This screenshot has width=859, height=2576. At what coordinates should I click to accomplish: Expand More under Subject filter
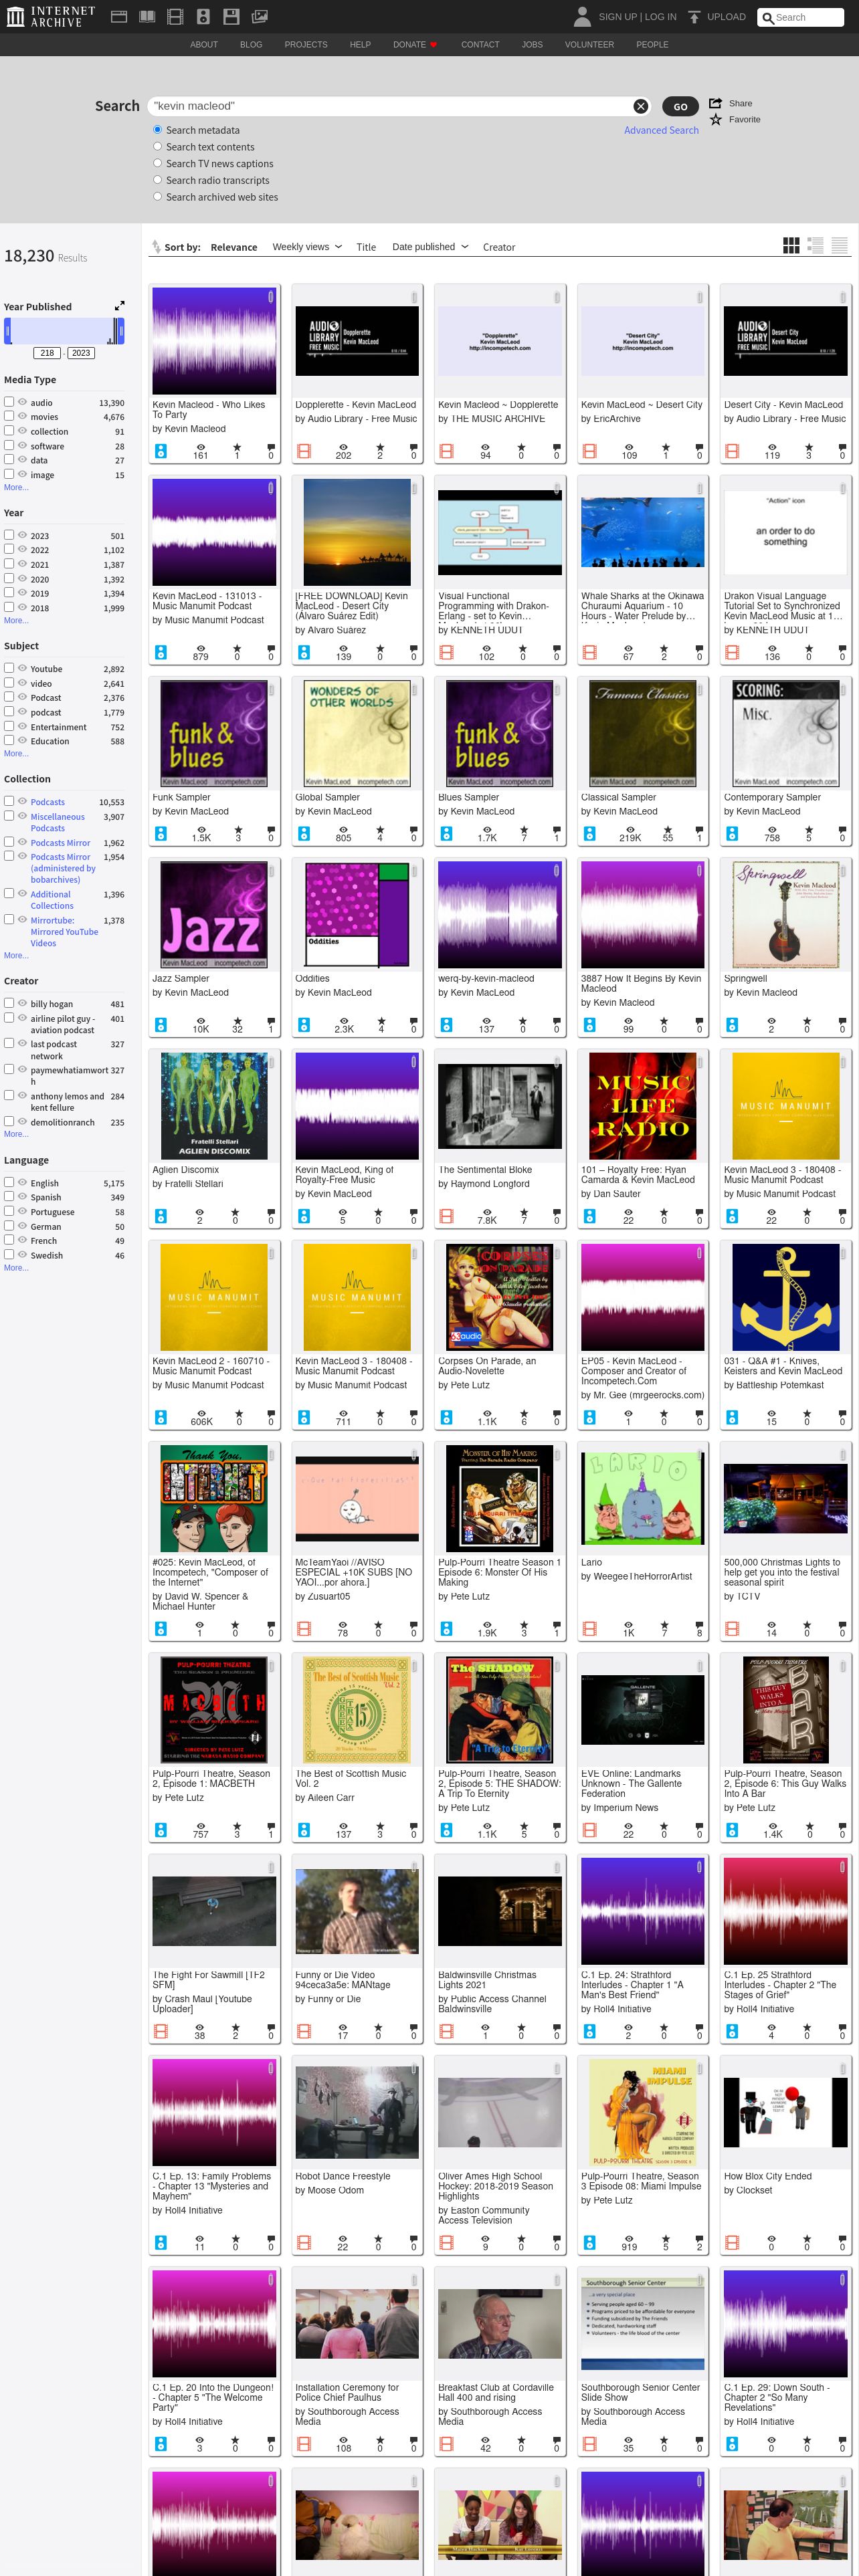pos(16,754)
